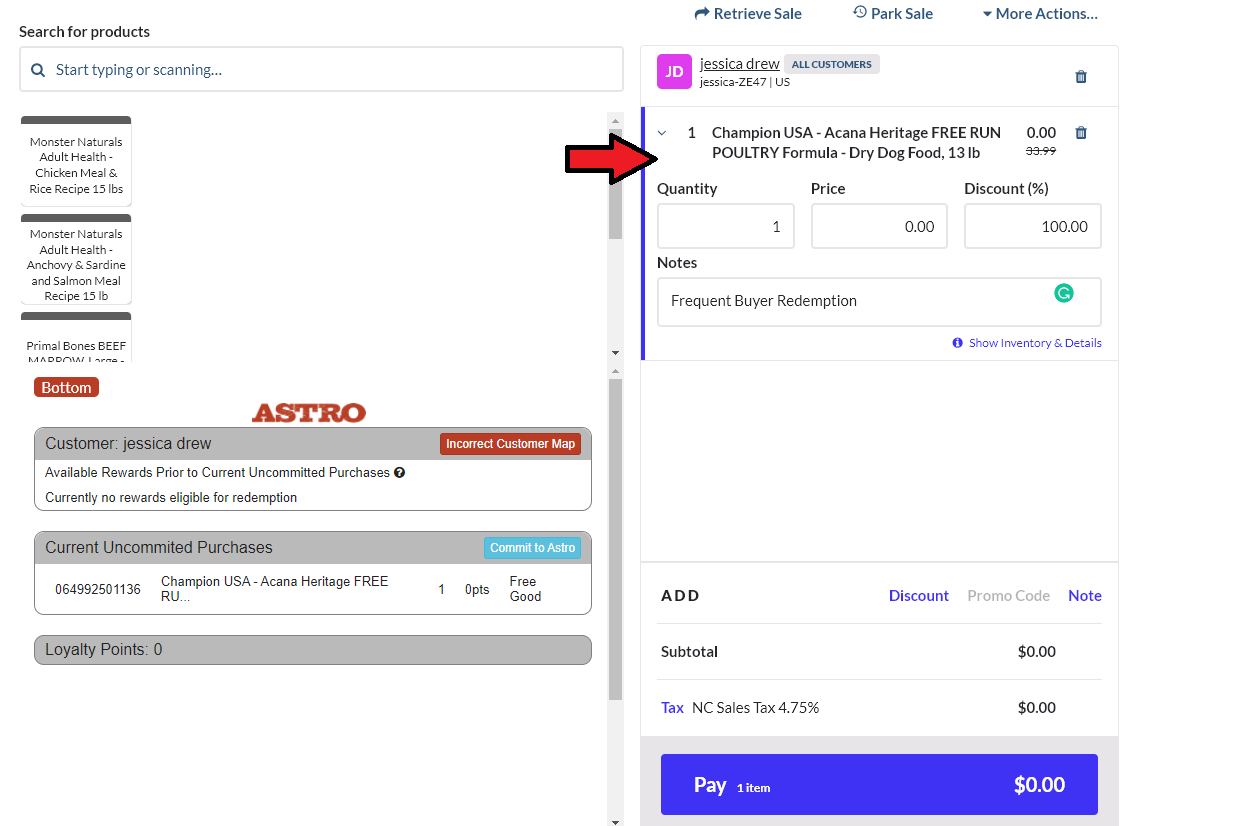Click the Discount (%) input field
Viewport: 1236px width, 826px height.
coord(1032,227)
